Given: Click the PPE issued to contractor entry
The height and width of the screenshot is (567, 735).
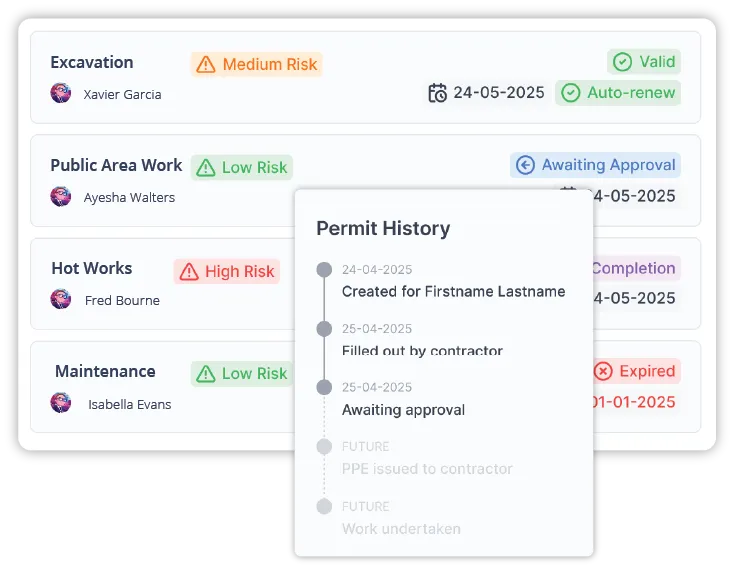Looking at the screenshot, I should click(x=428, y=469).
